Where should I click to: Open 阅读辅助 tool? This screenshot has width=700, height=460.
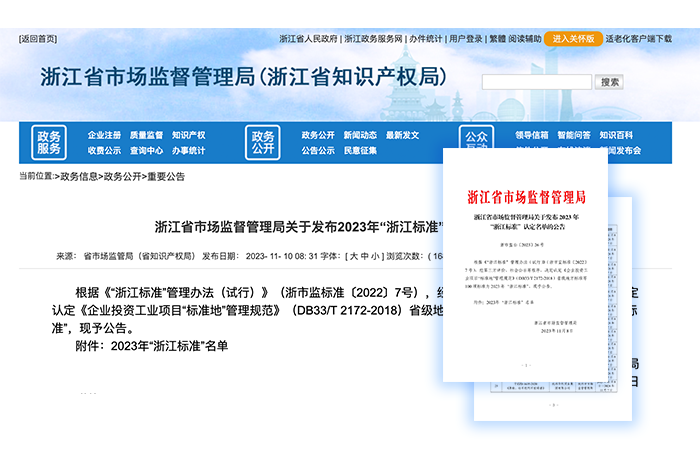(525, 39)
